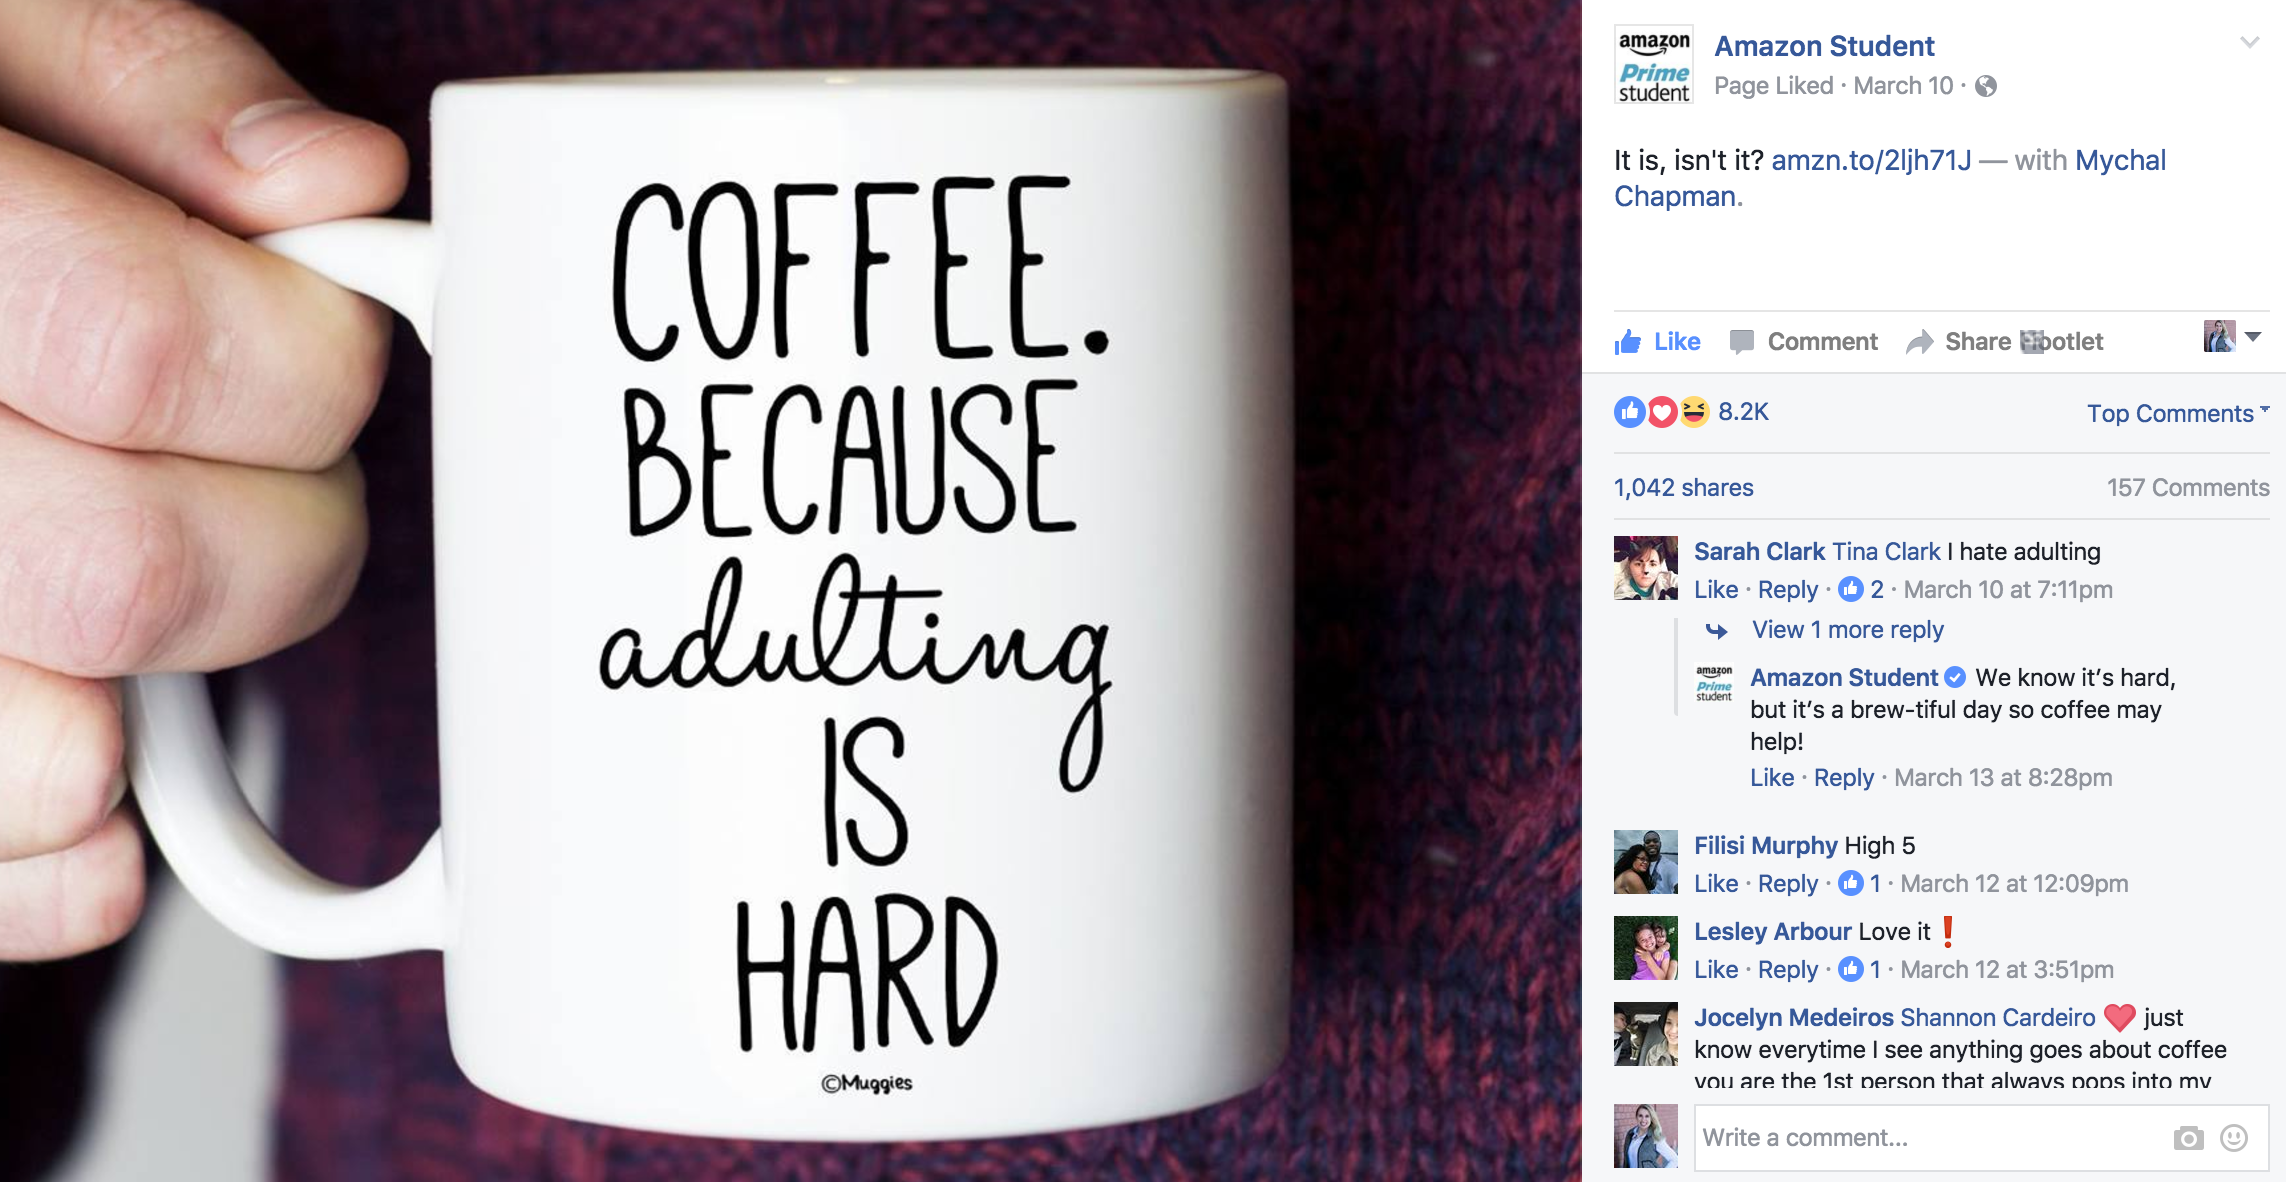The width and height of the screenshot is (2286, 1182).
Task: Open the Top Comments sorting dropdown
Action: click(x=2178, y=413)
